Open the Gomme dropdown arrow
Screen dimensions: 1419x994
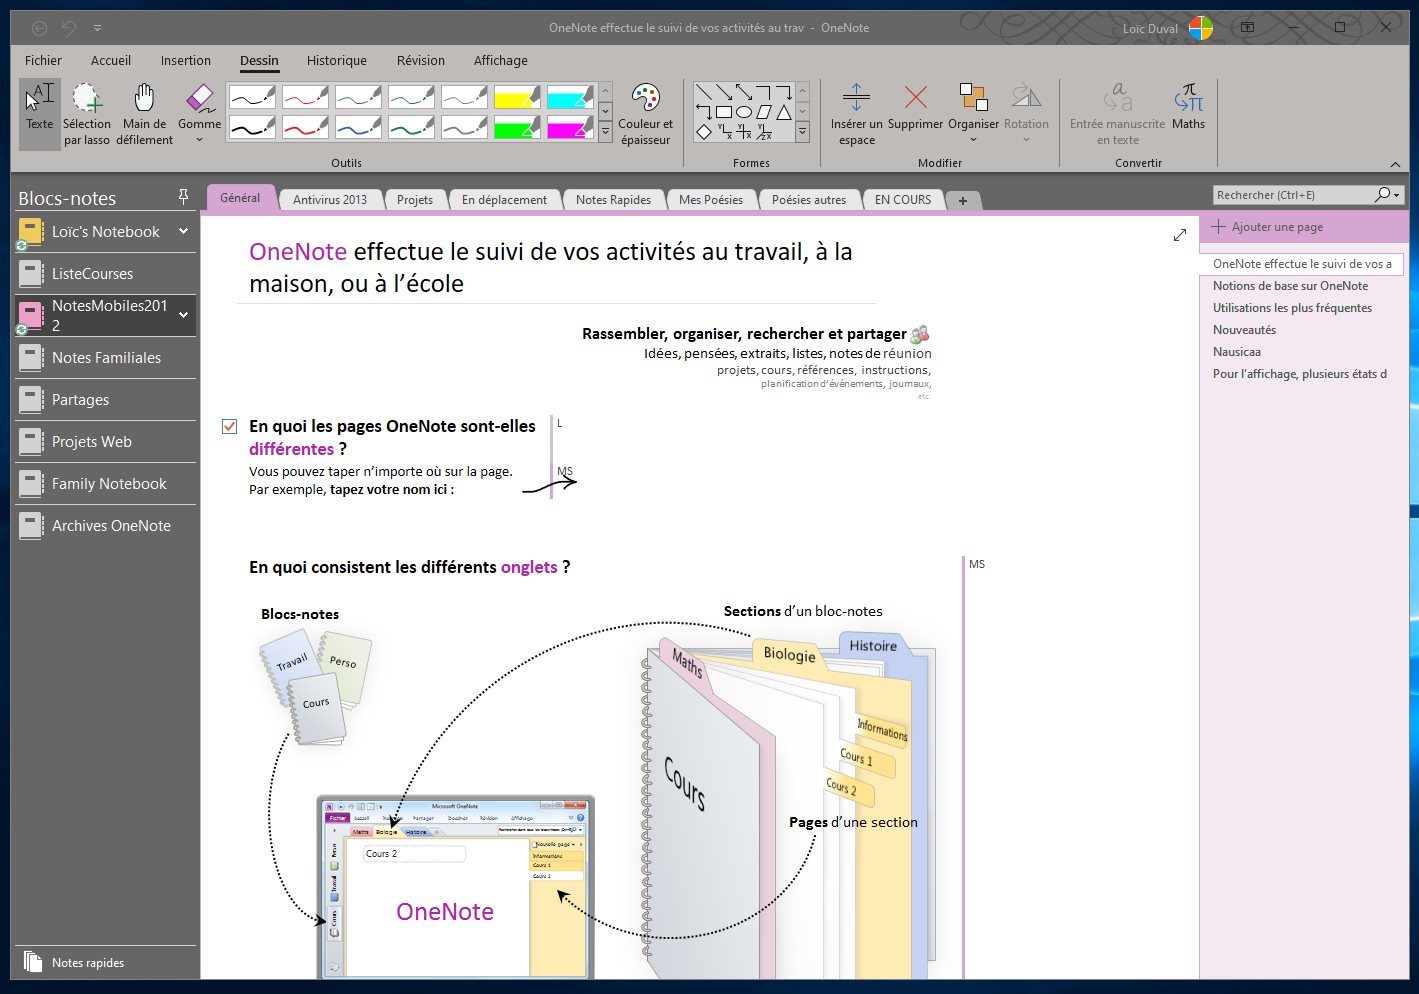[x=200, y=140]
